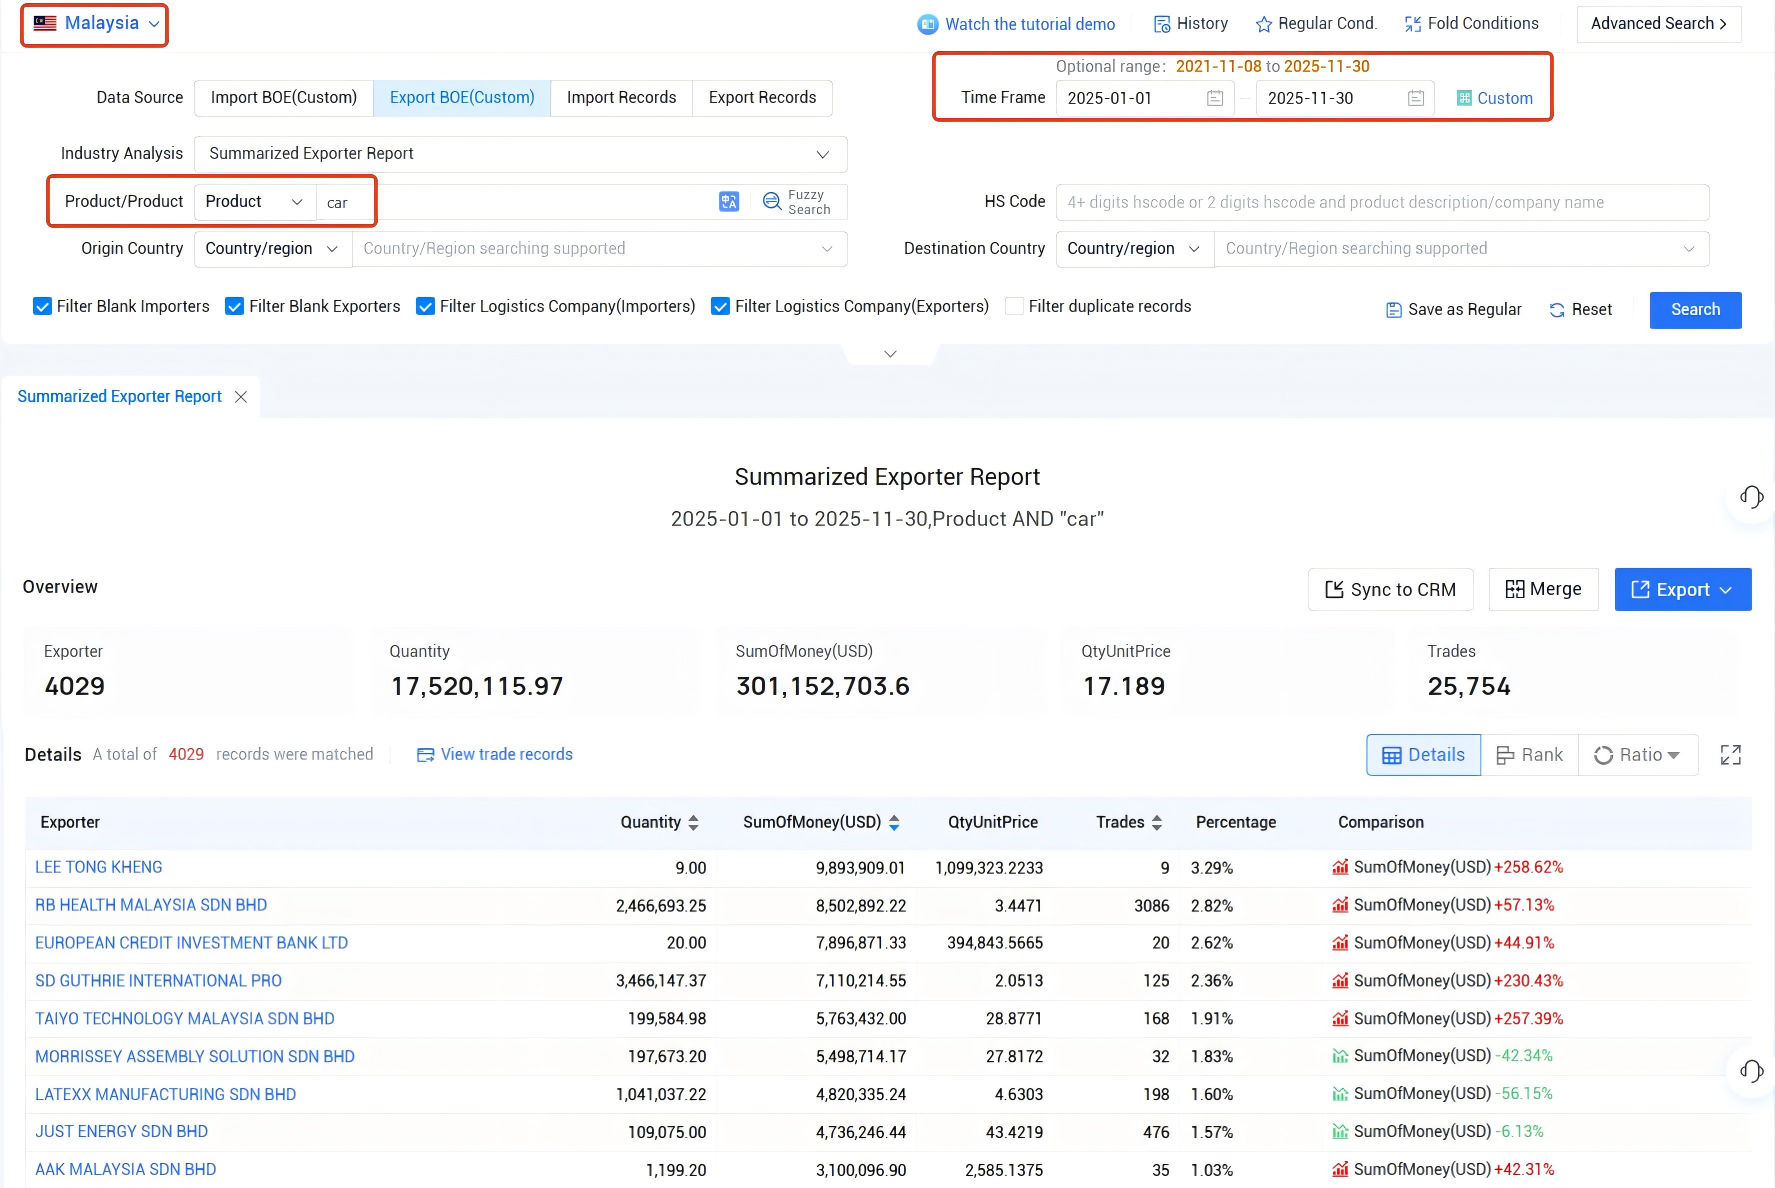
Task: Click the Merge button
Action: point(1543,590)
